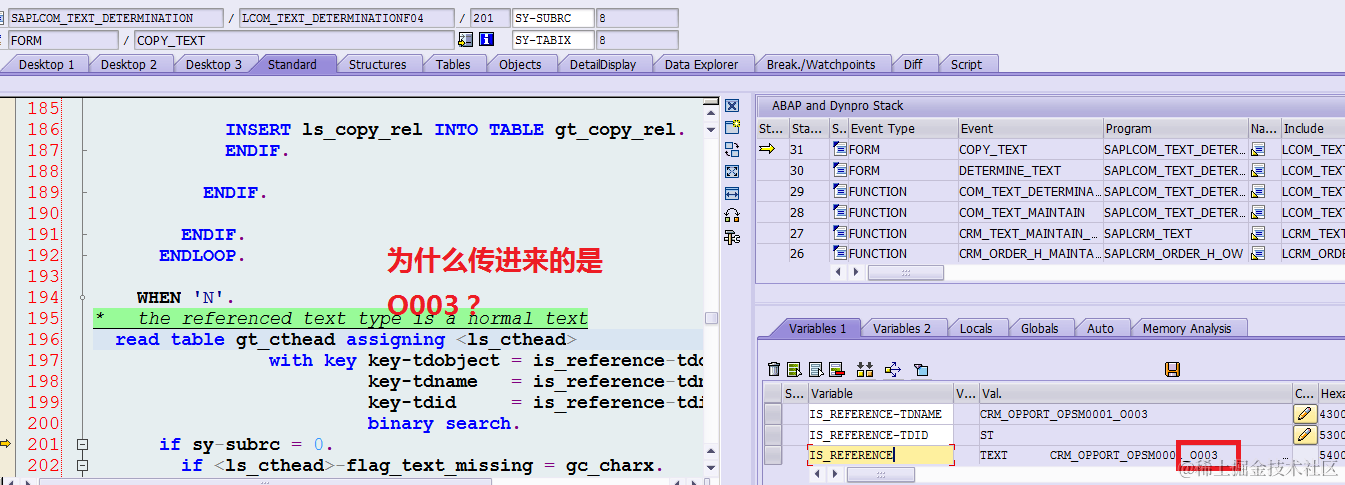Open the Break./Watchpoints tab
Screen dimensions: 1345x485
(x=821, y=64)
